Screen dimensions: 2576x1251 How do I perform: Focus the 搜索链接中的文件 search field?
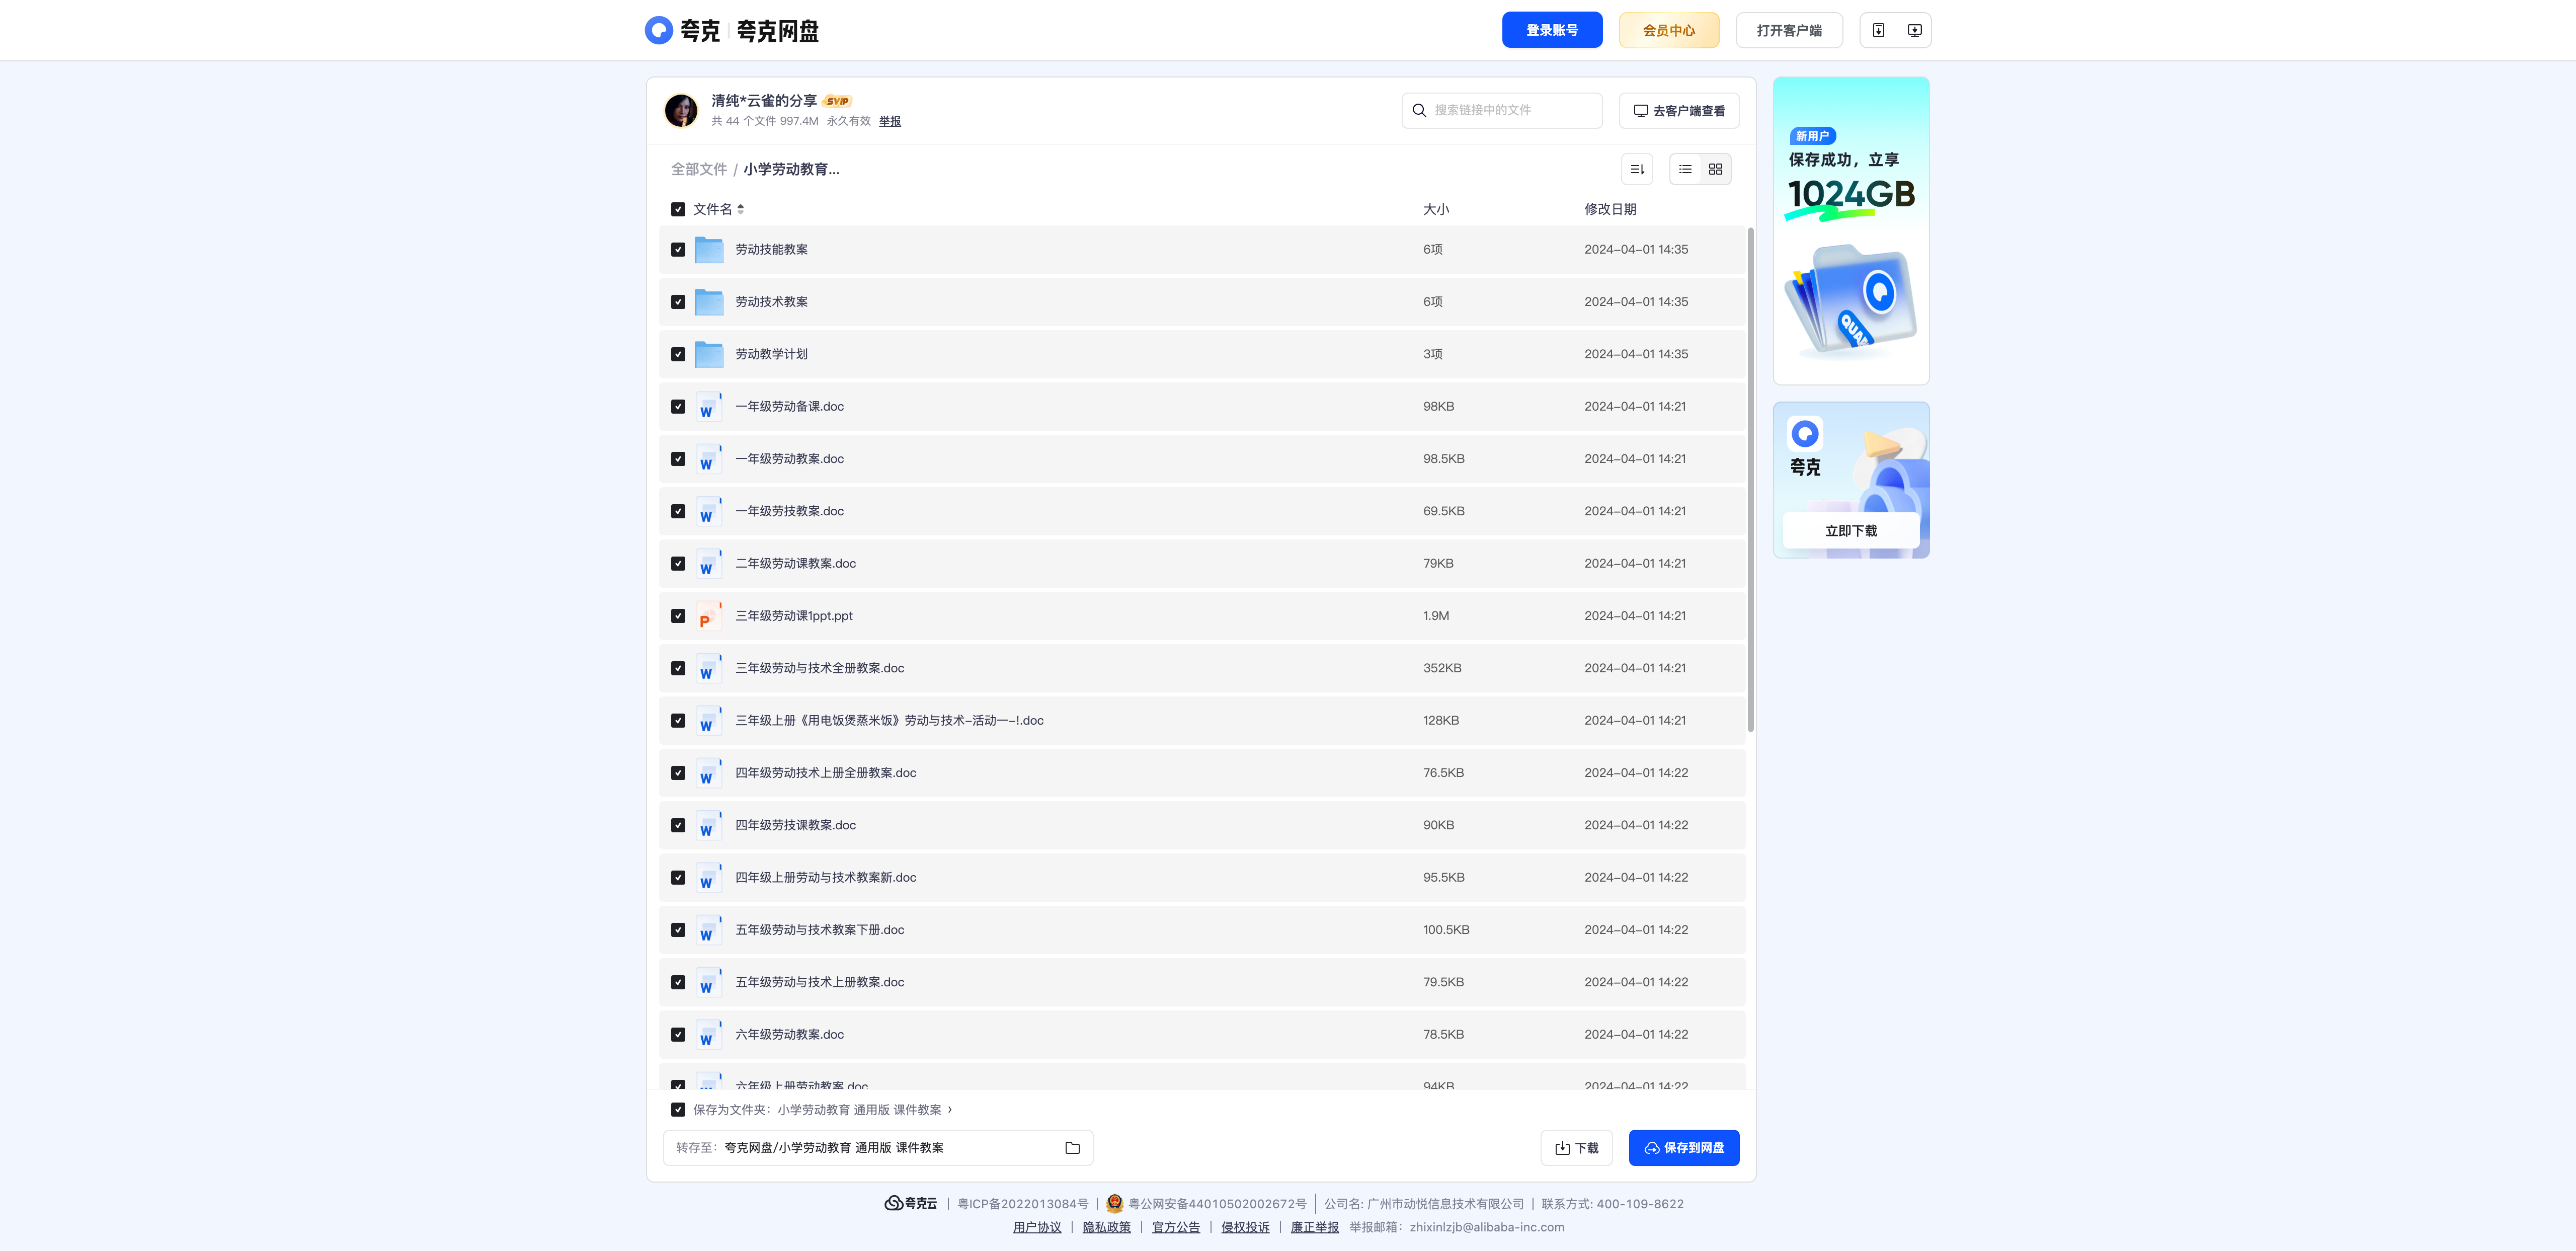1502,111
